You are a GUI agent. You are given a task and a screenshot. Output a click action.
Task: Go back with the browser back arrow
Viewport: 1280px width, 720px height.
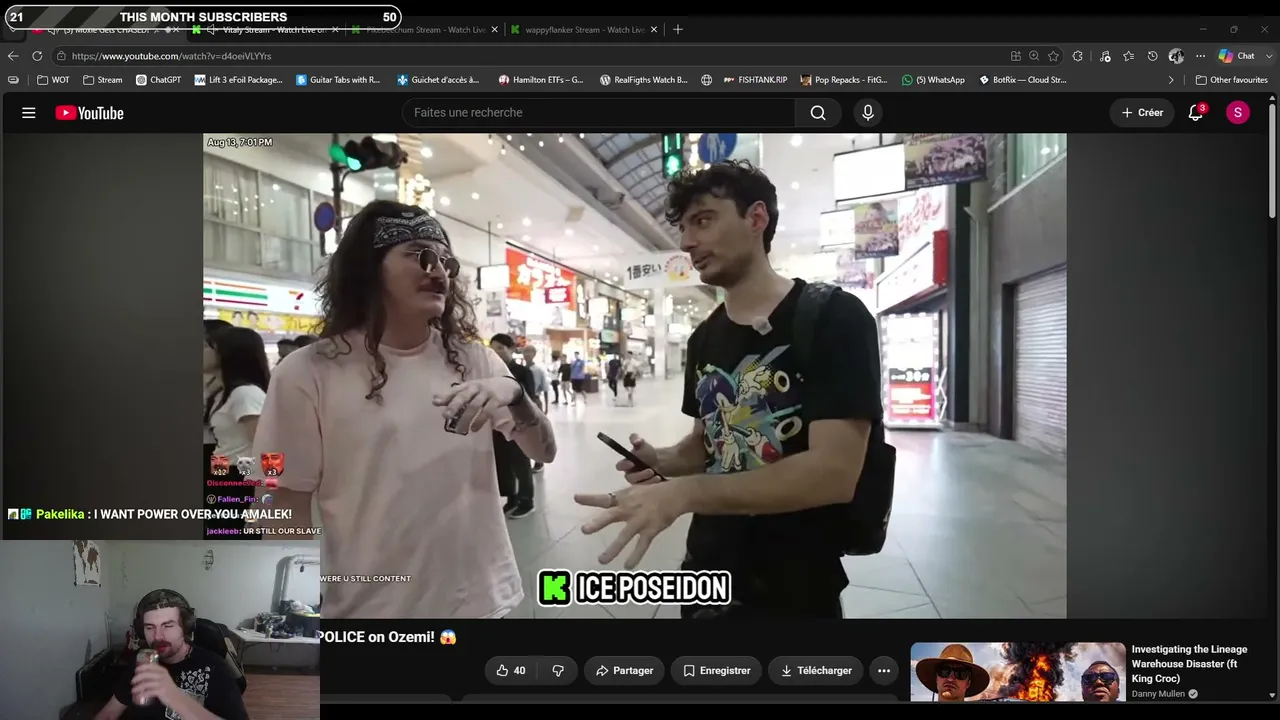[13, 56]
